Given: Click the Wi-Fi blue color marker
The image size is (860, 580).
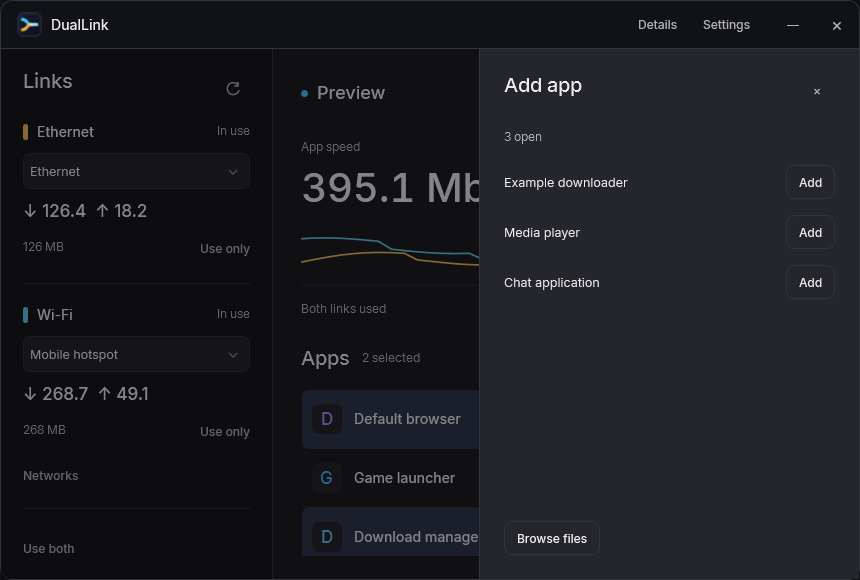Looking at the screenshot, I should pos(25,315).
